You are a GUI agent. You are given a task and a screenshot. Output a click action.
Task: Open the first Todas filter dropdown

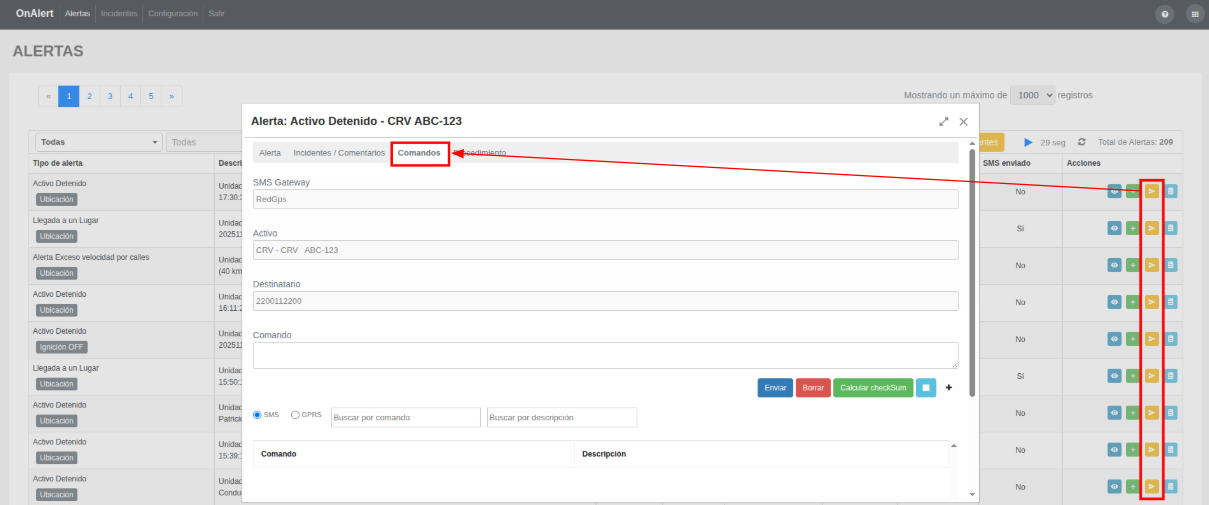click(99, 142)
